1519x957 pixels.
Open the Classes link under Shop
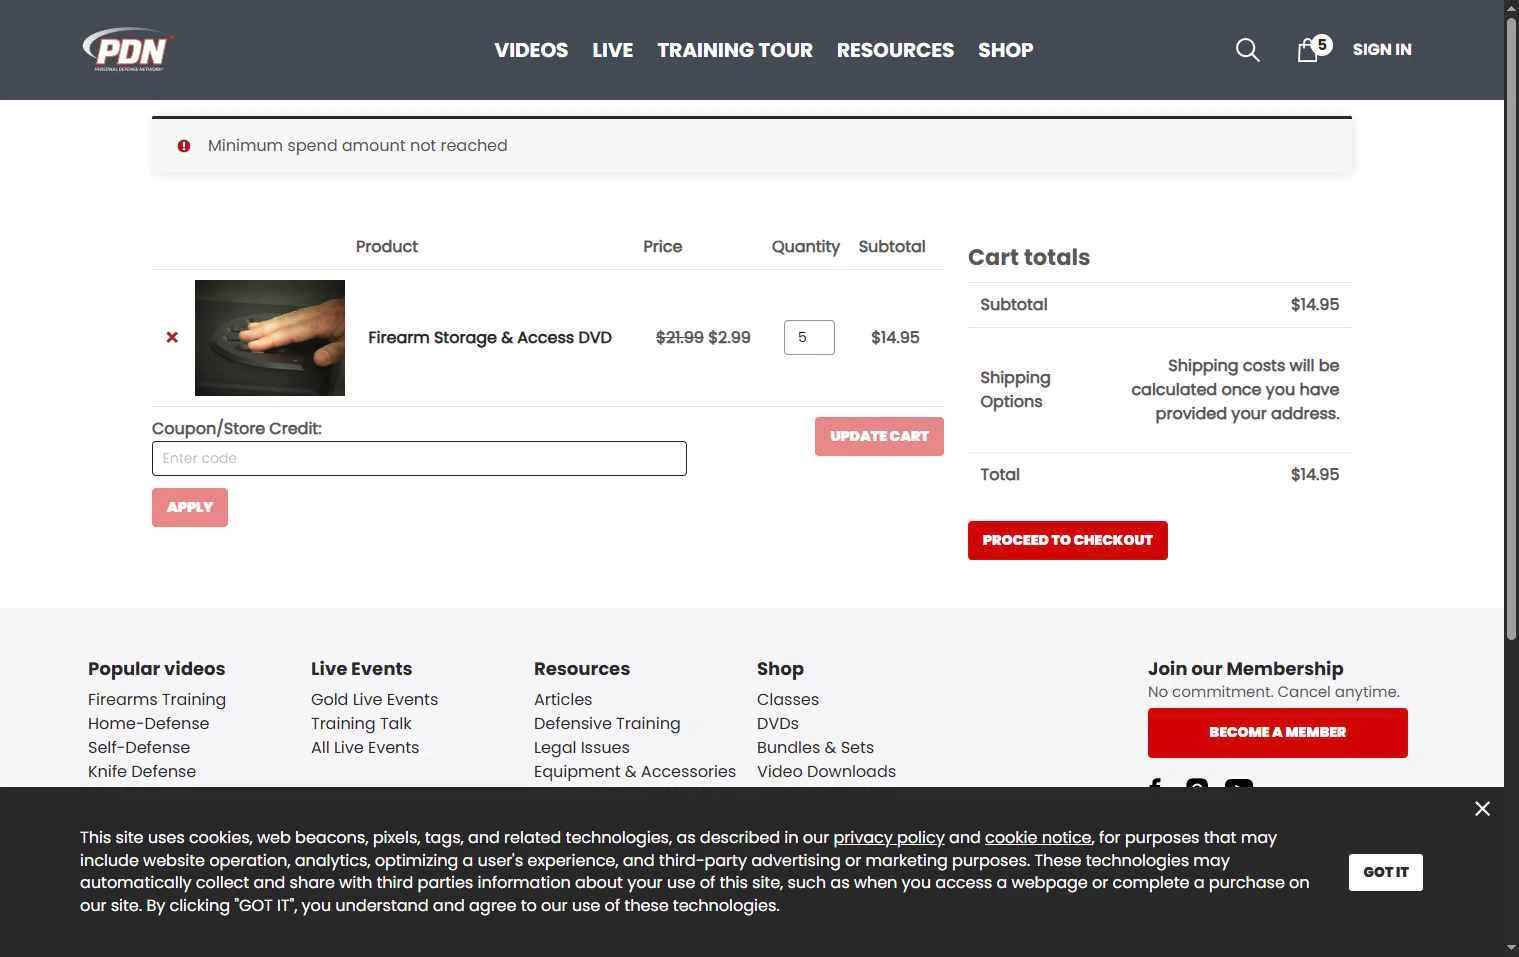[x=788, y=700]
